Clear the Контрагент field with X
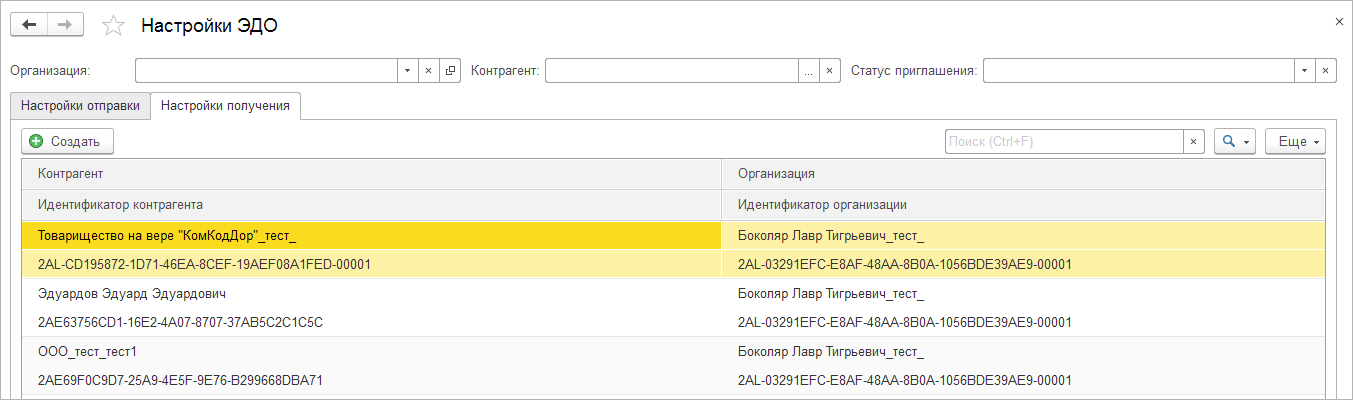Image resolution: width=1353 pixels, height=400 pixels. click(x=829, y=71)
